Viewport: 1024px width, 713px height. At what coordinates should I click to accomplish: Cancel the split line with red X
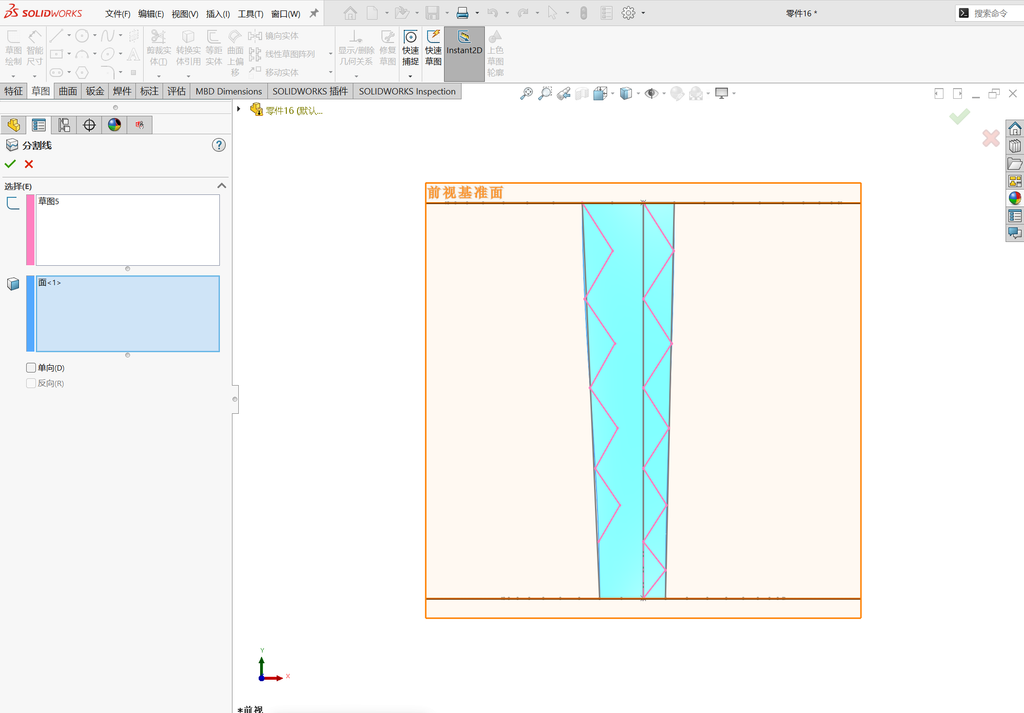tap(29, 164)
